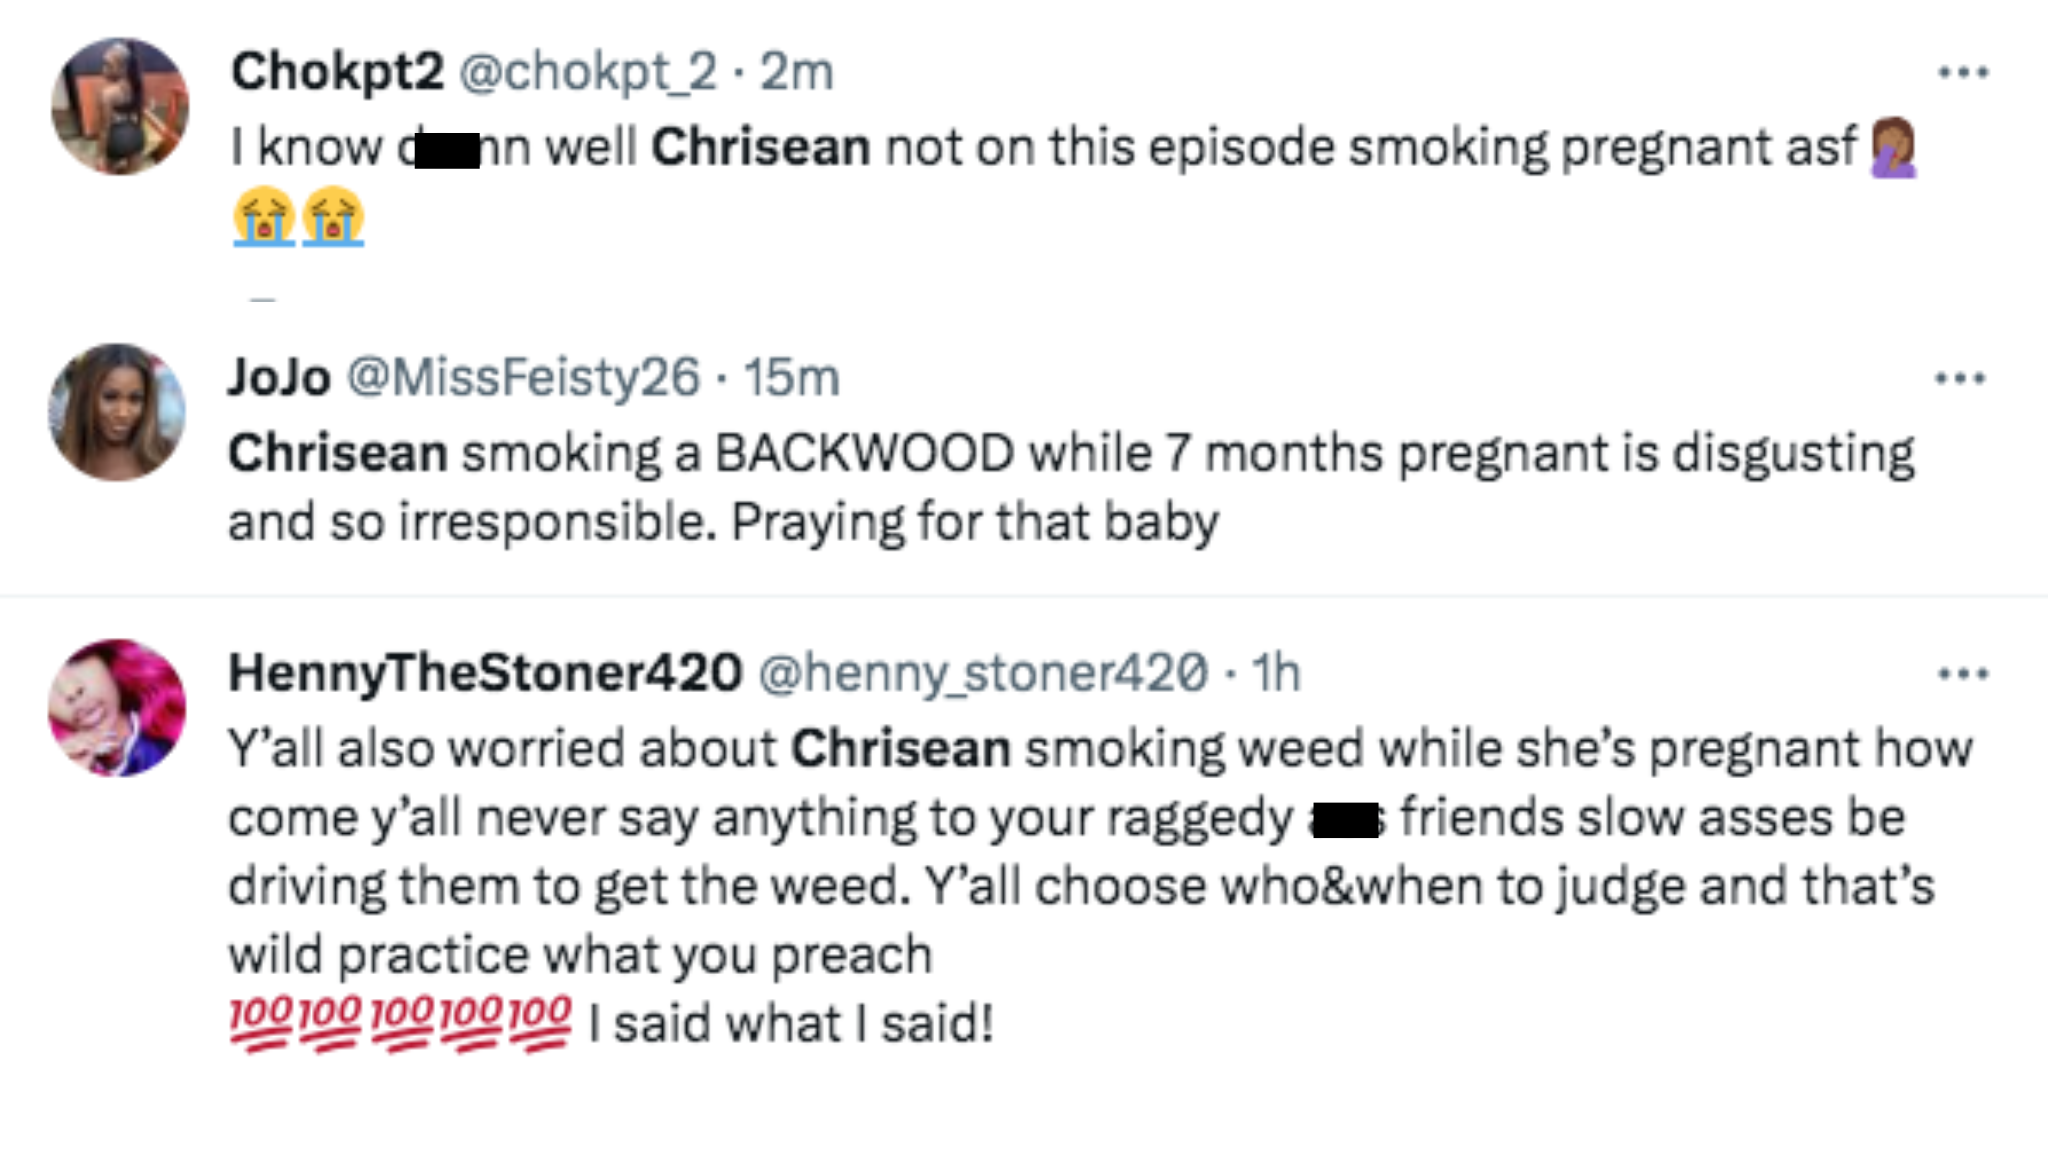Click the 1h timestamp on third tweet
2048x1152 pixels.
pos(1276,673)
